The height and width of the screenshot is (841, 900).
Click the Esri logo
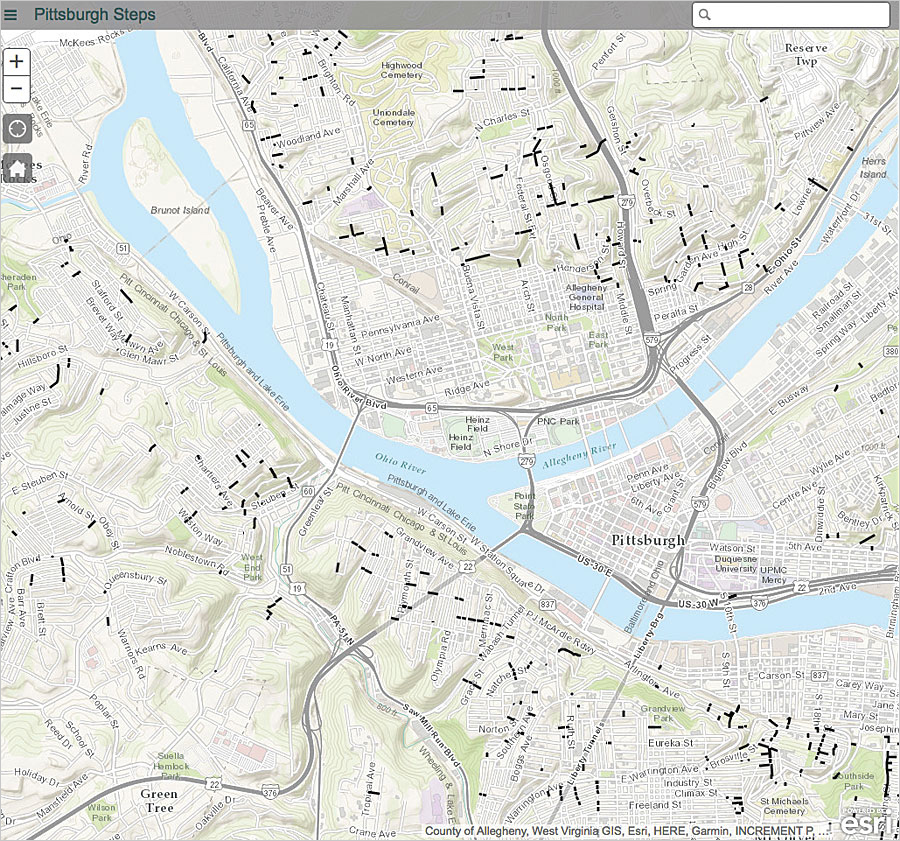(x=868, y=824)
